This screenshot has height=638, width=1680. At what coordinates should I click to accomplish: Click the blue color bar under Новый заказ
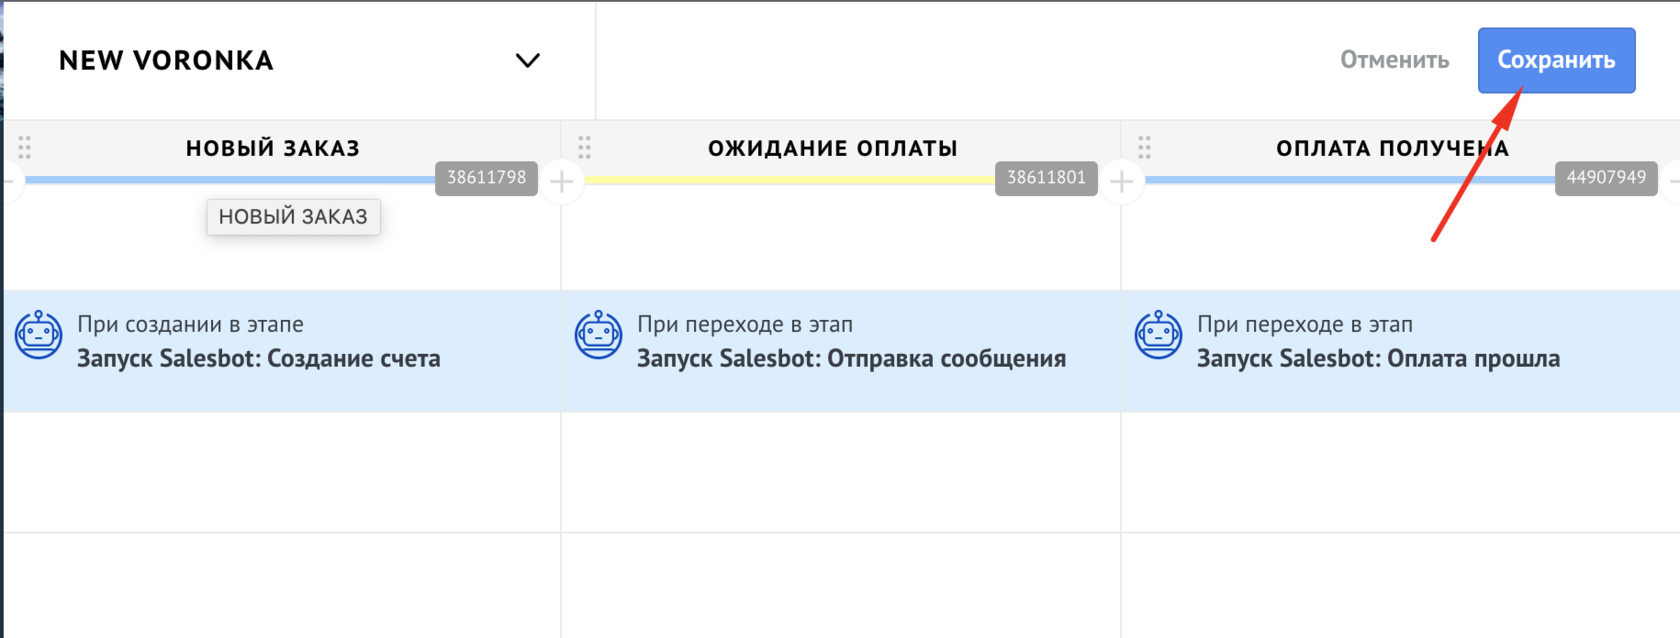tap(230, 180)
